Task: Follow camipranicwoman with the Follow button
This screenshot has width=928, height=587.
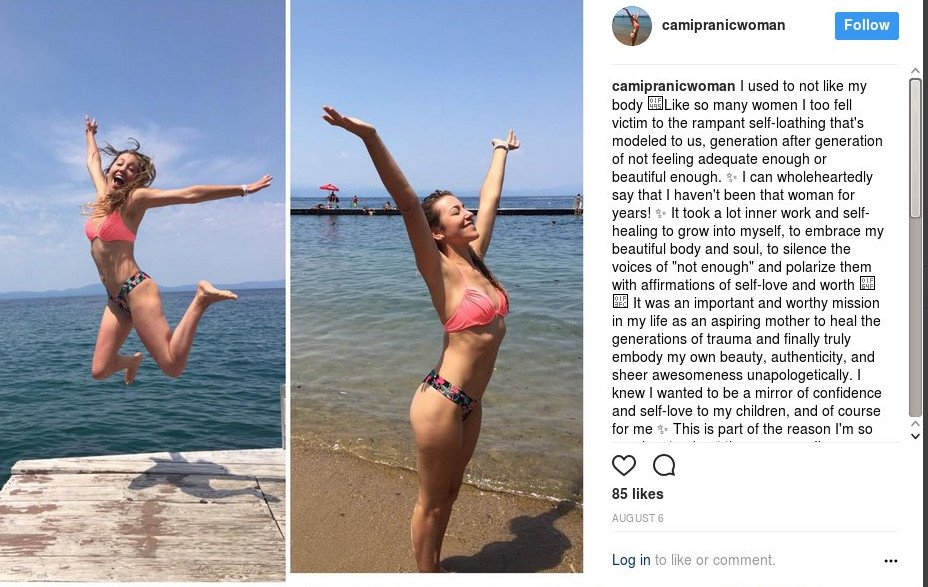Action: 866,26
